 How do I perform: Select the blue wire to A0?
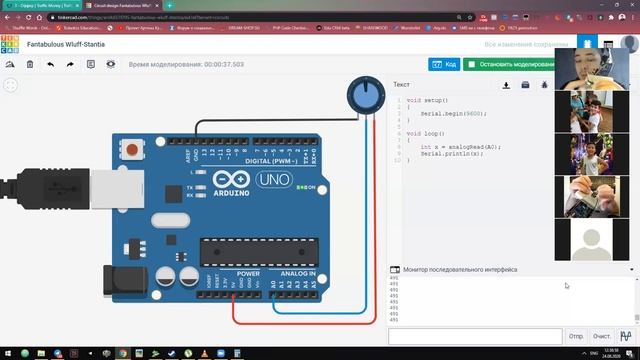(x=319, y=313)
